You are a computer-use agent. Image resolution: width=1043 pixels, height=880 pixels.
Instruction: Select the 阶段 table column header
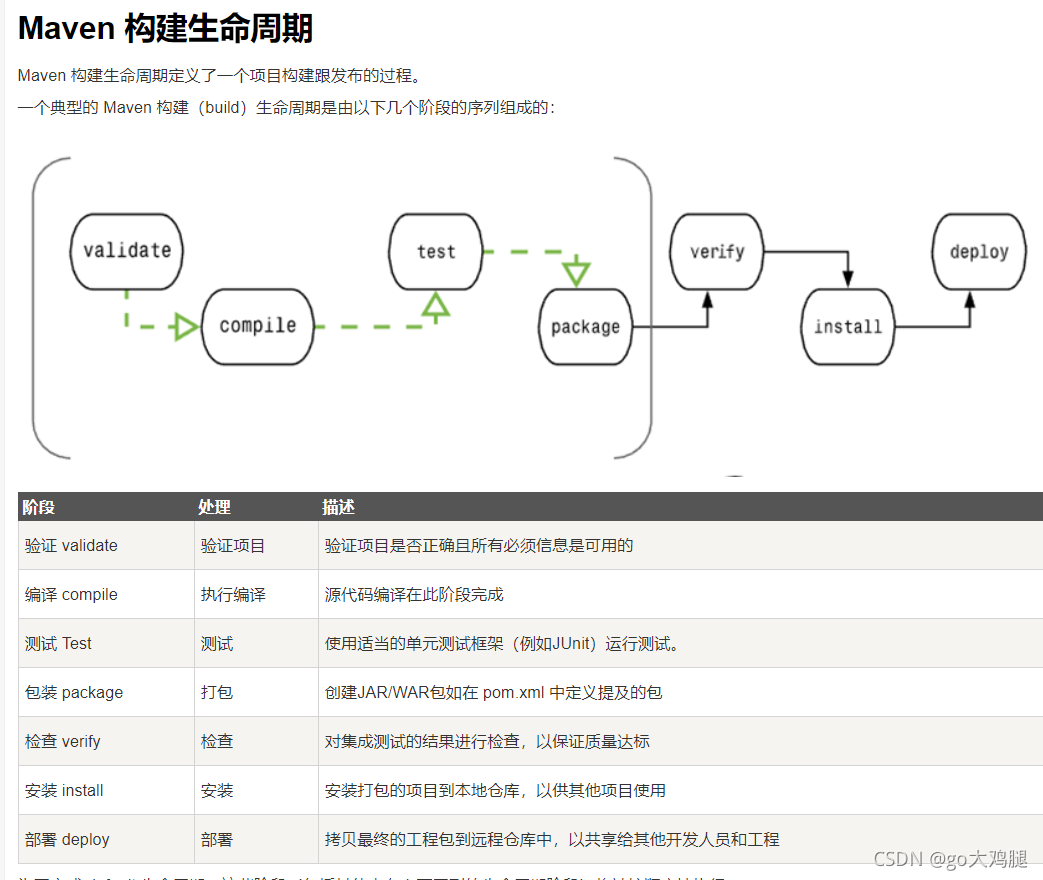coord(36,507)
